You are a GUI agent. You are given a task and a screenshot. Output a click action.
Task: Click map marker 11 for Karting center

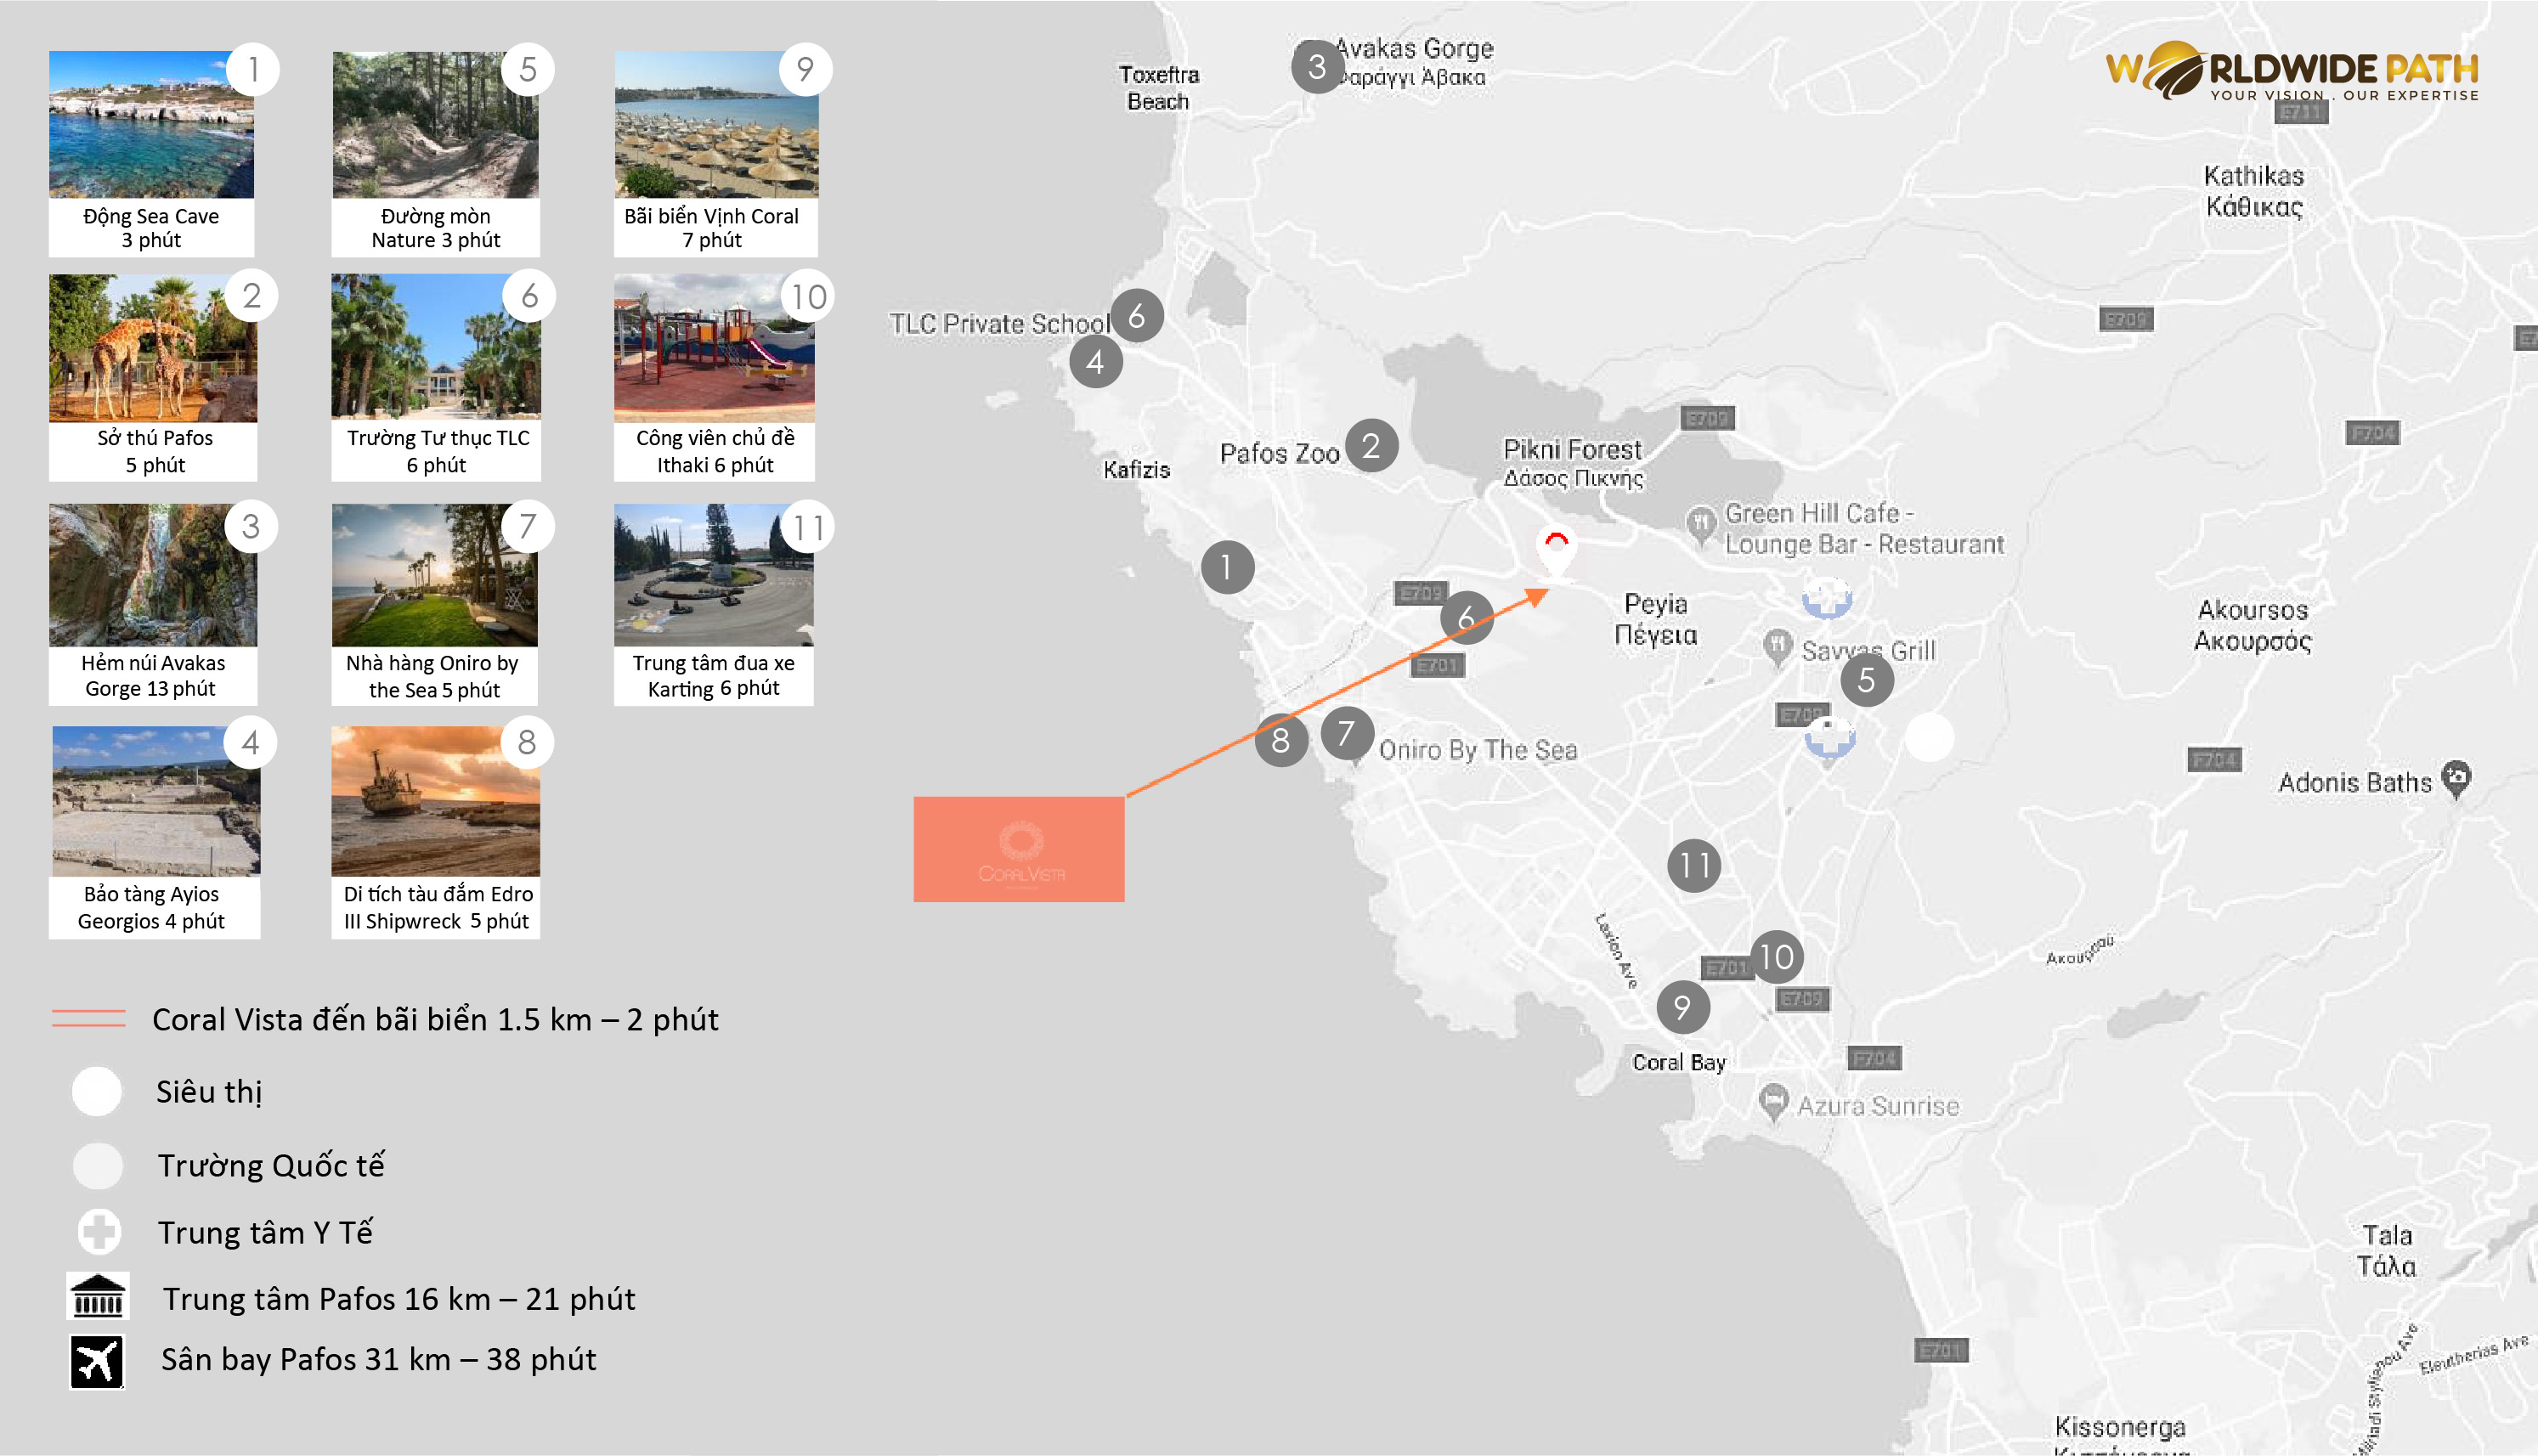[1694, 865]
